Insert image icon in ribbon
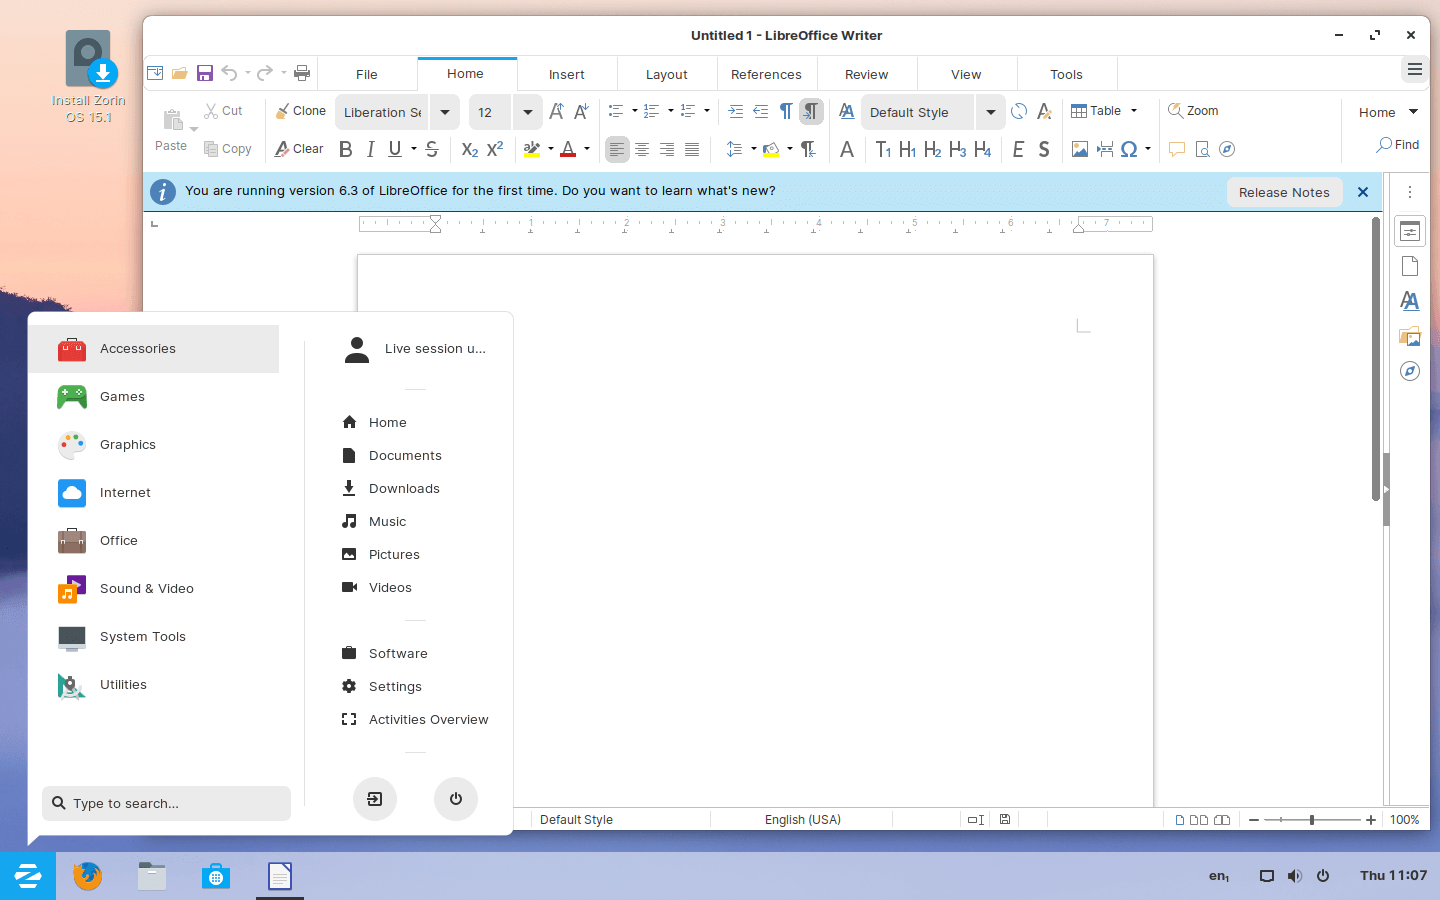The height and width of the screenshot is (900, 1440). click(x=1080, y=149)
